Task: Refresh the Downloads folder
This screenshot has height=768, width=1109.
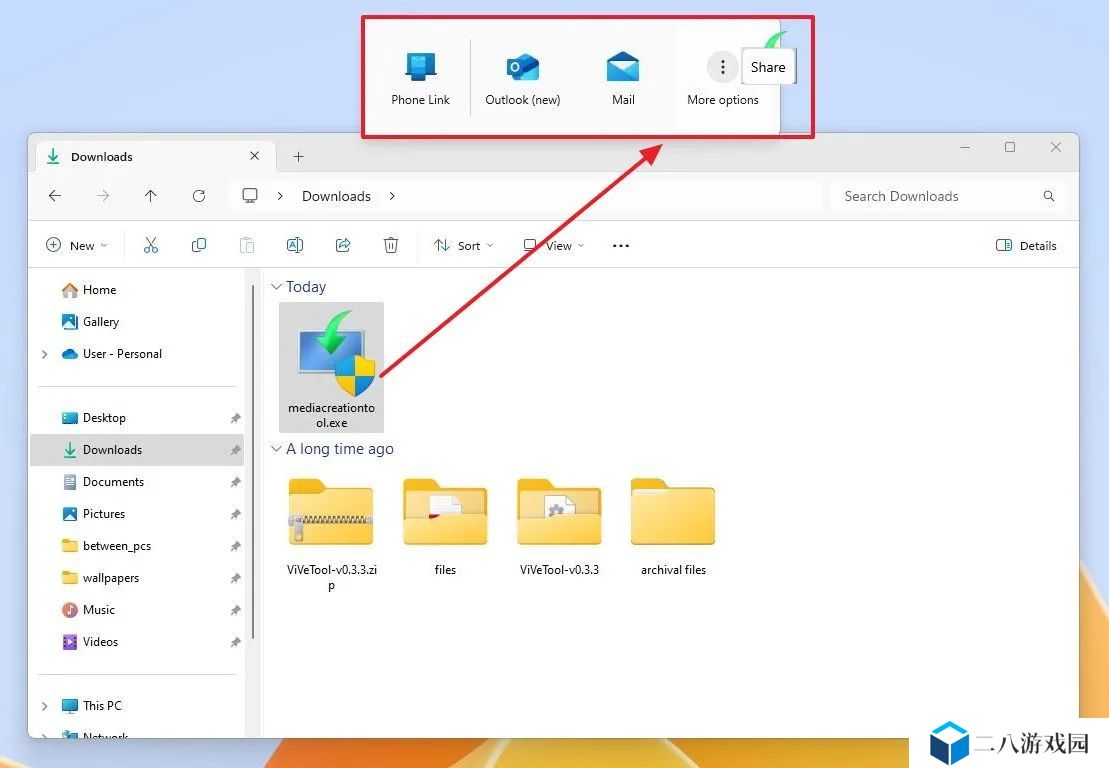Action: point(199,196)
